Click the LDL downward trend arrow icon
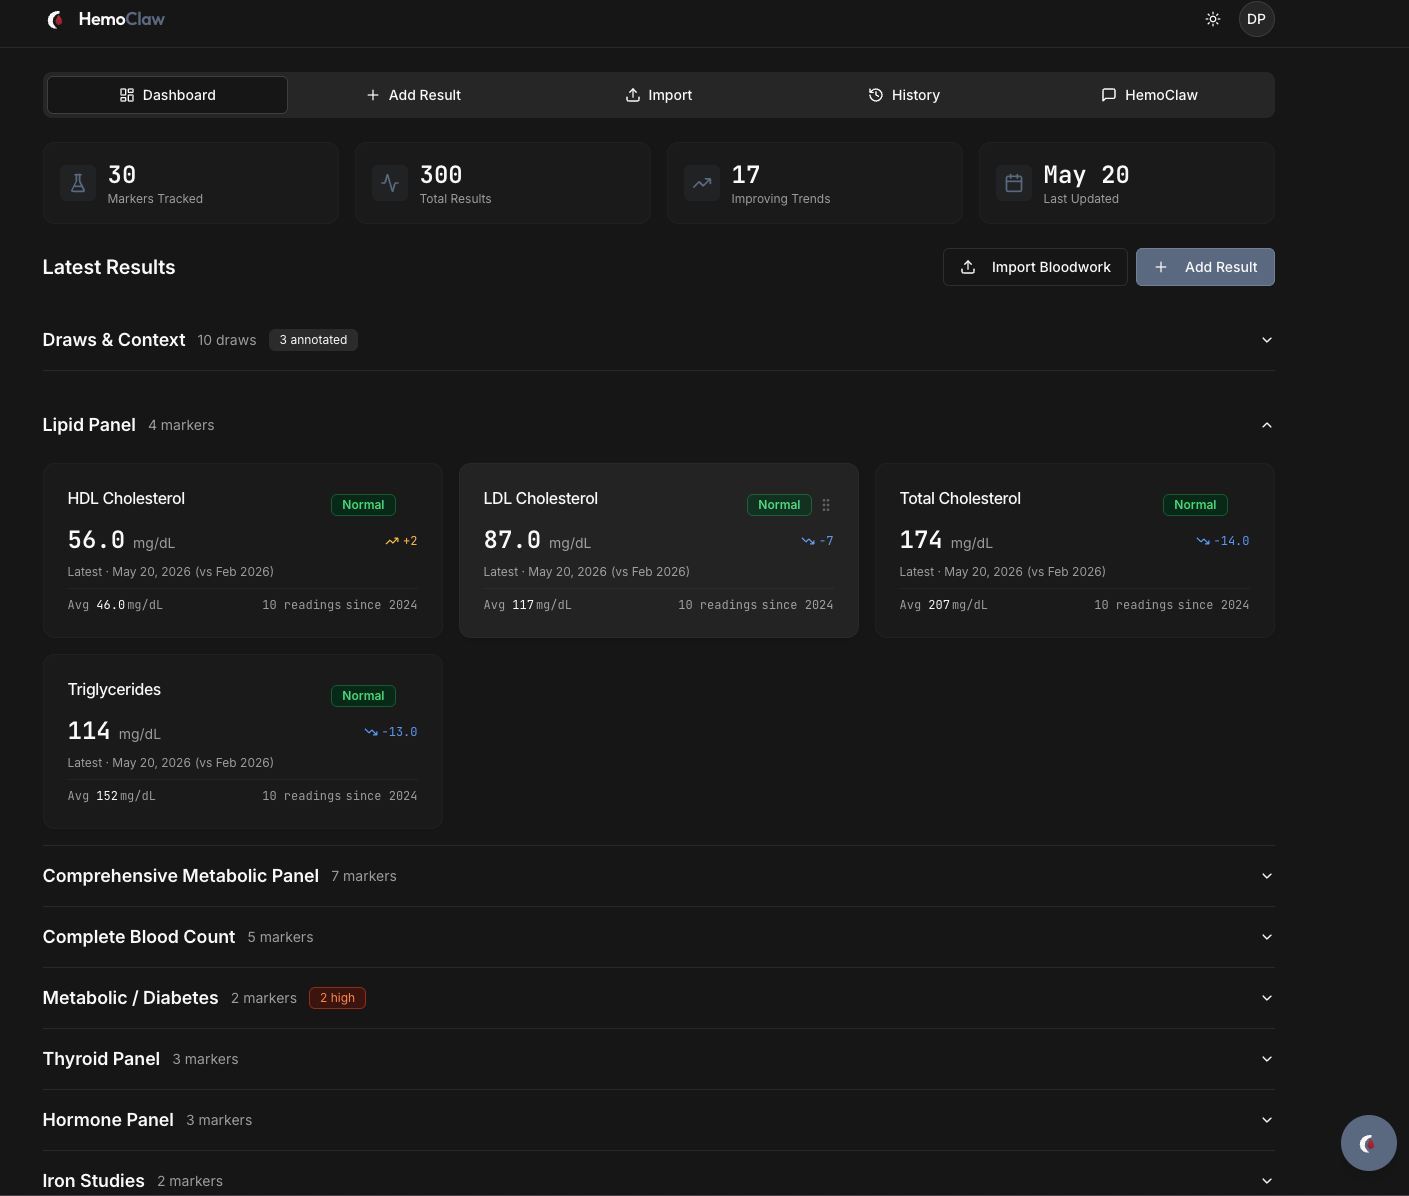 pos(808,541)
